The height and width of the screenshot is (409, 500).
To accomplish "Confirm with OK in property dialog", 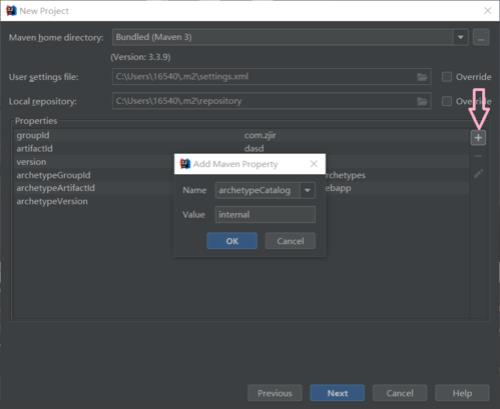I will (x=232, y=241).
